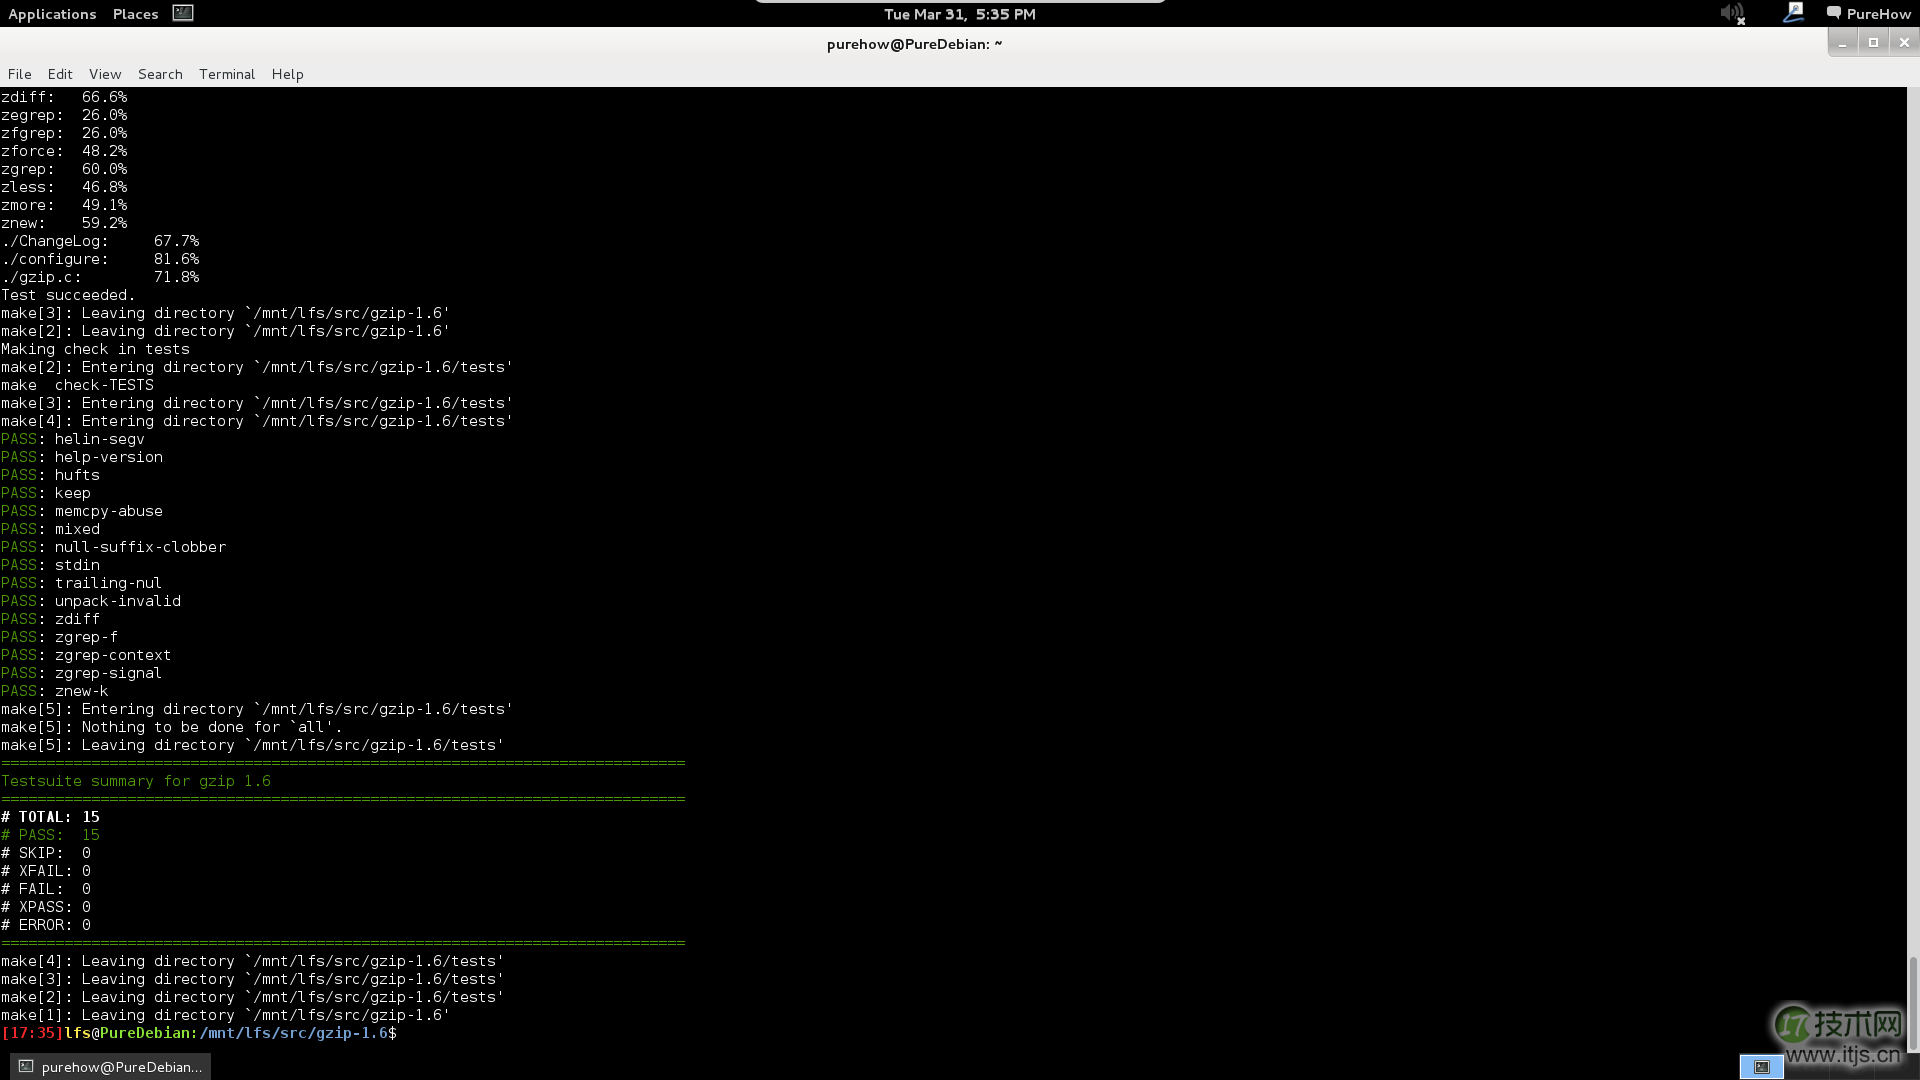The image size is (1920, 1080).
Task: Maximize the terminal window
Action: (x=1873, y=42)
